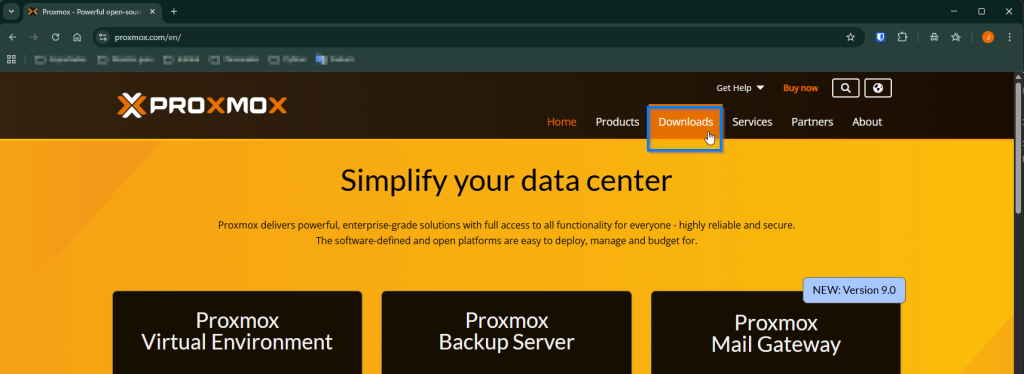This screenshot has width=1024, height=374.
Task: Expand the Get Help dropdown
Action: 740,88
